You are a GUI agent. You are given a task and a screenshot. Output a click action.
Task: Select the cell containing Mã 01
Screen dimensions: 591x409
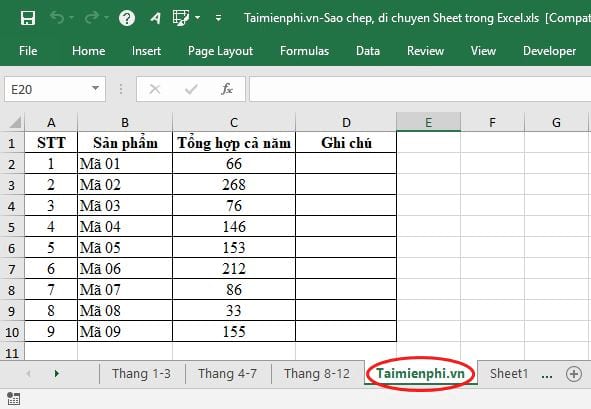125,164
